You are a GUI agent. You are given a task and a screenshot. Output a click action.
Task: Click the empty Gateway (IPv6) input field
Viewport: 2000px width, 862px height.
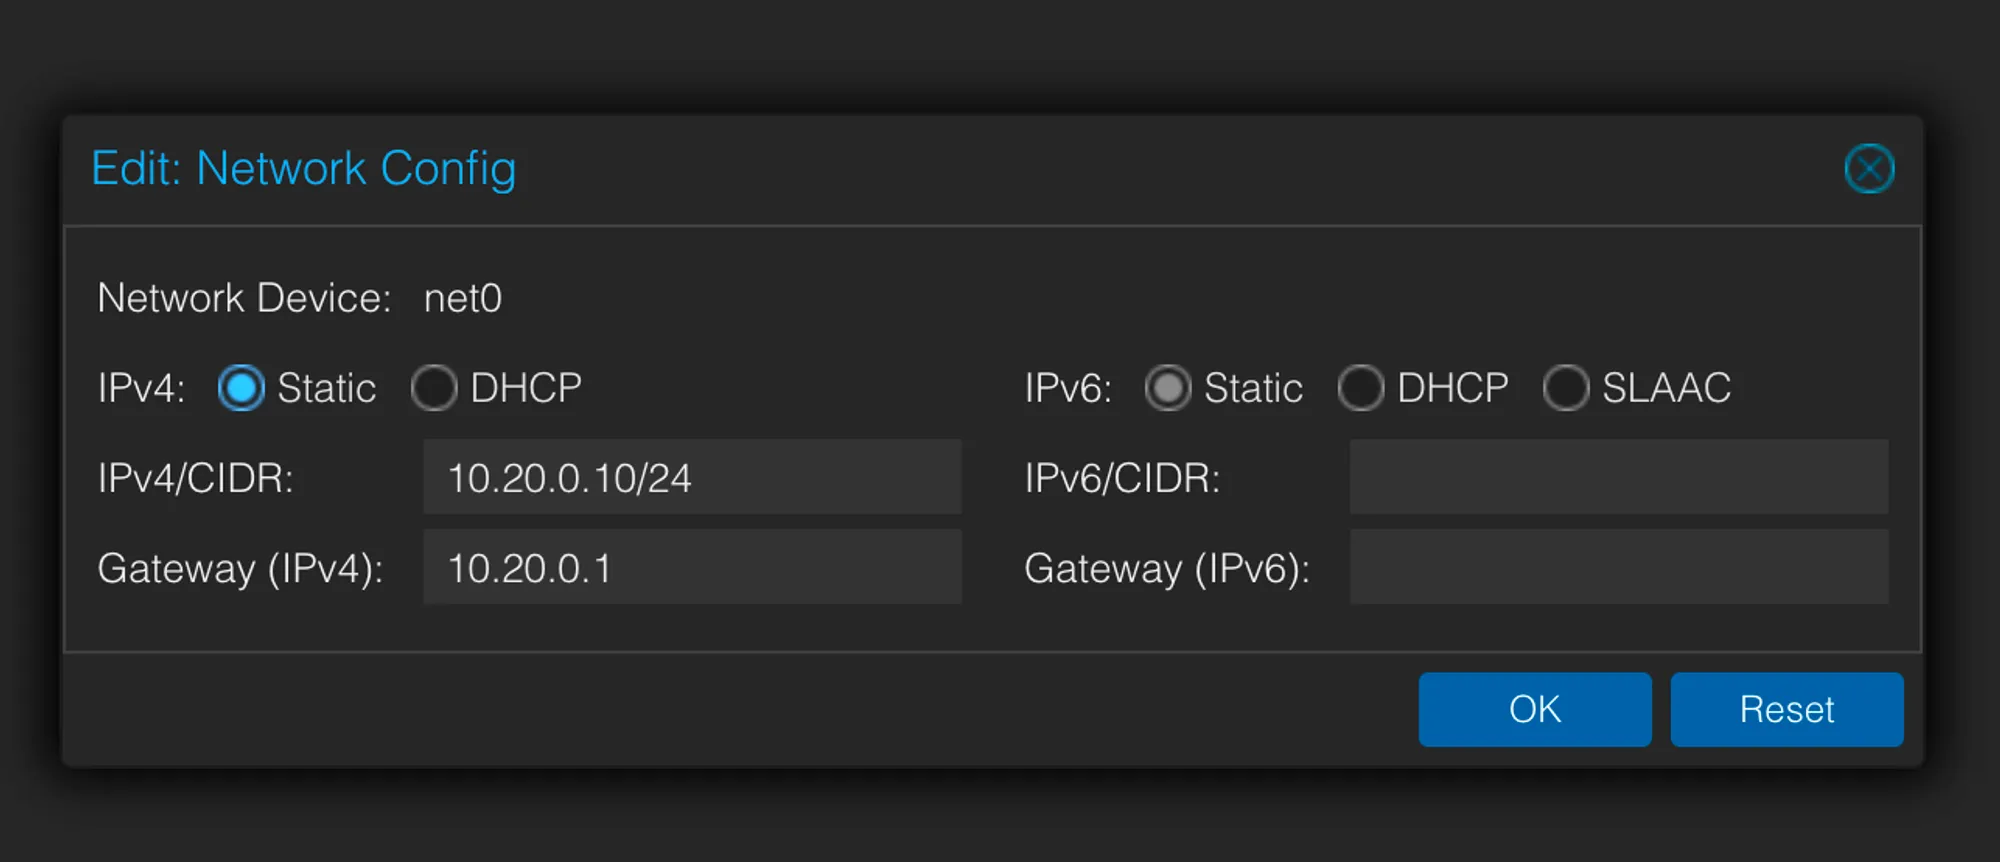point(1618,567)
